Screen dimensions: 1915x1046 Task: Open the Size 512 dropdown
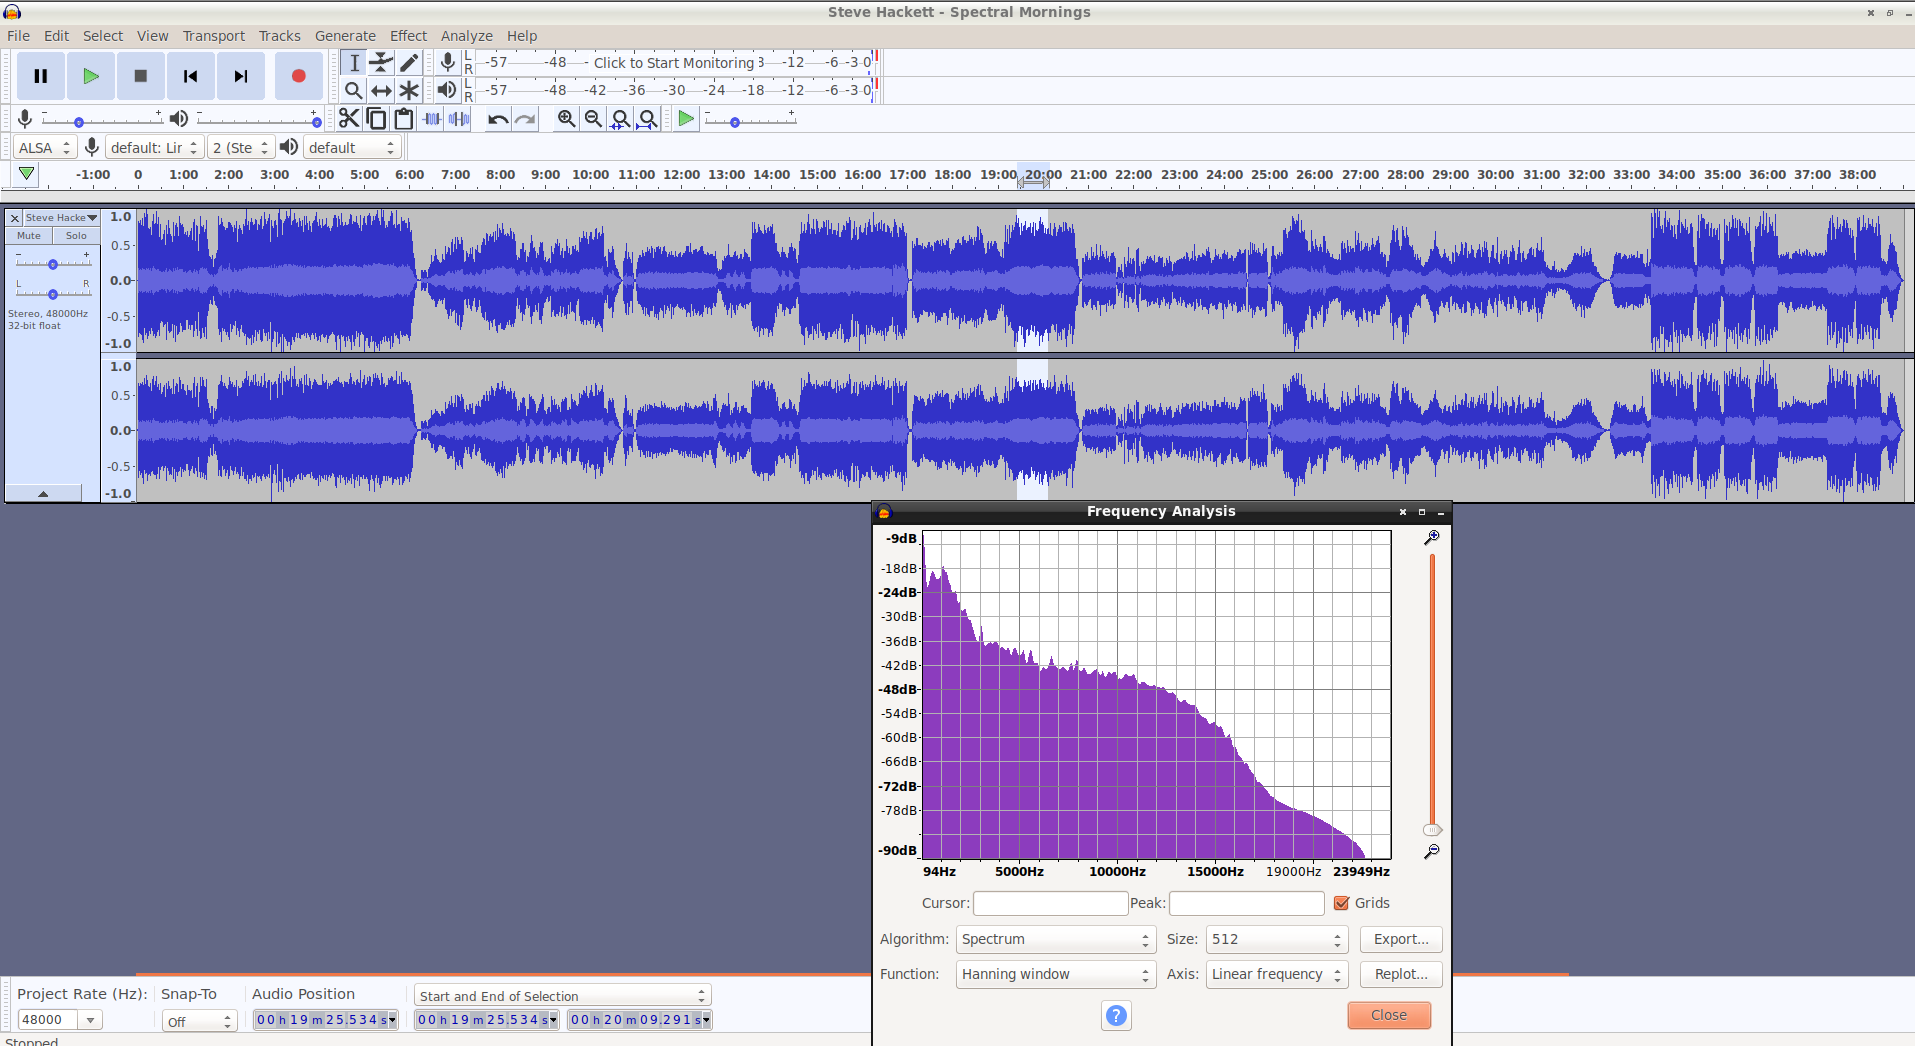click(x=1277, y=940)
